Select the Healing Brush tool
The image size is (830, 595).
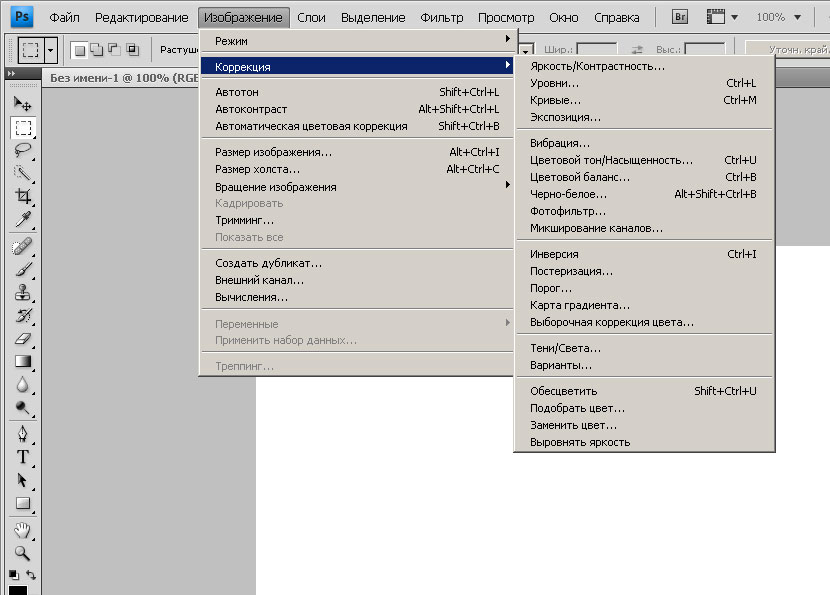click(22, 247)
